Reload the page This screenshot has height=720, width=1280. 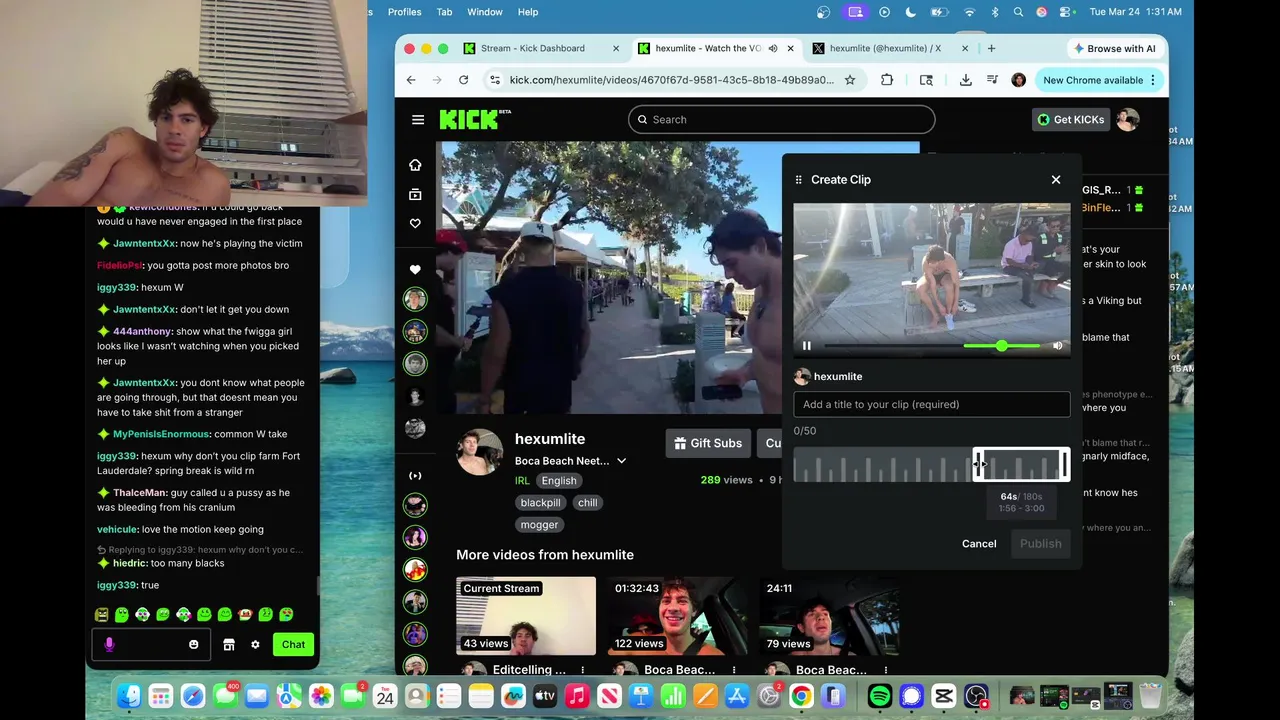pos(463,80)
